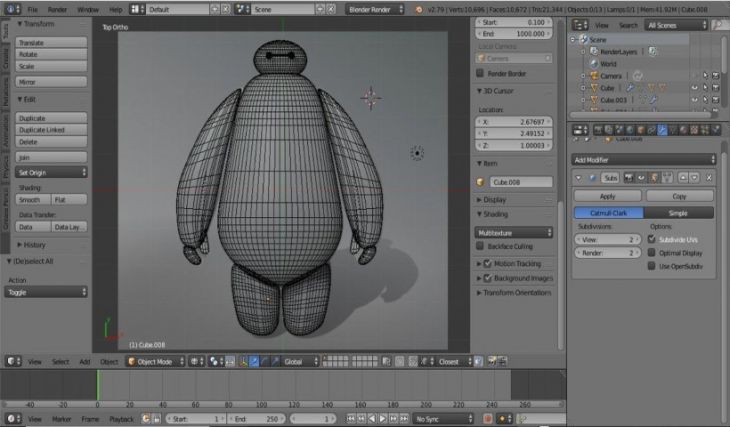Viewport: 730px width, 427px height.
Task: Toggle the 3D manipulator widget icon
Action: [242, 361]
